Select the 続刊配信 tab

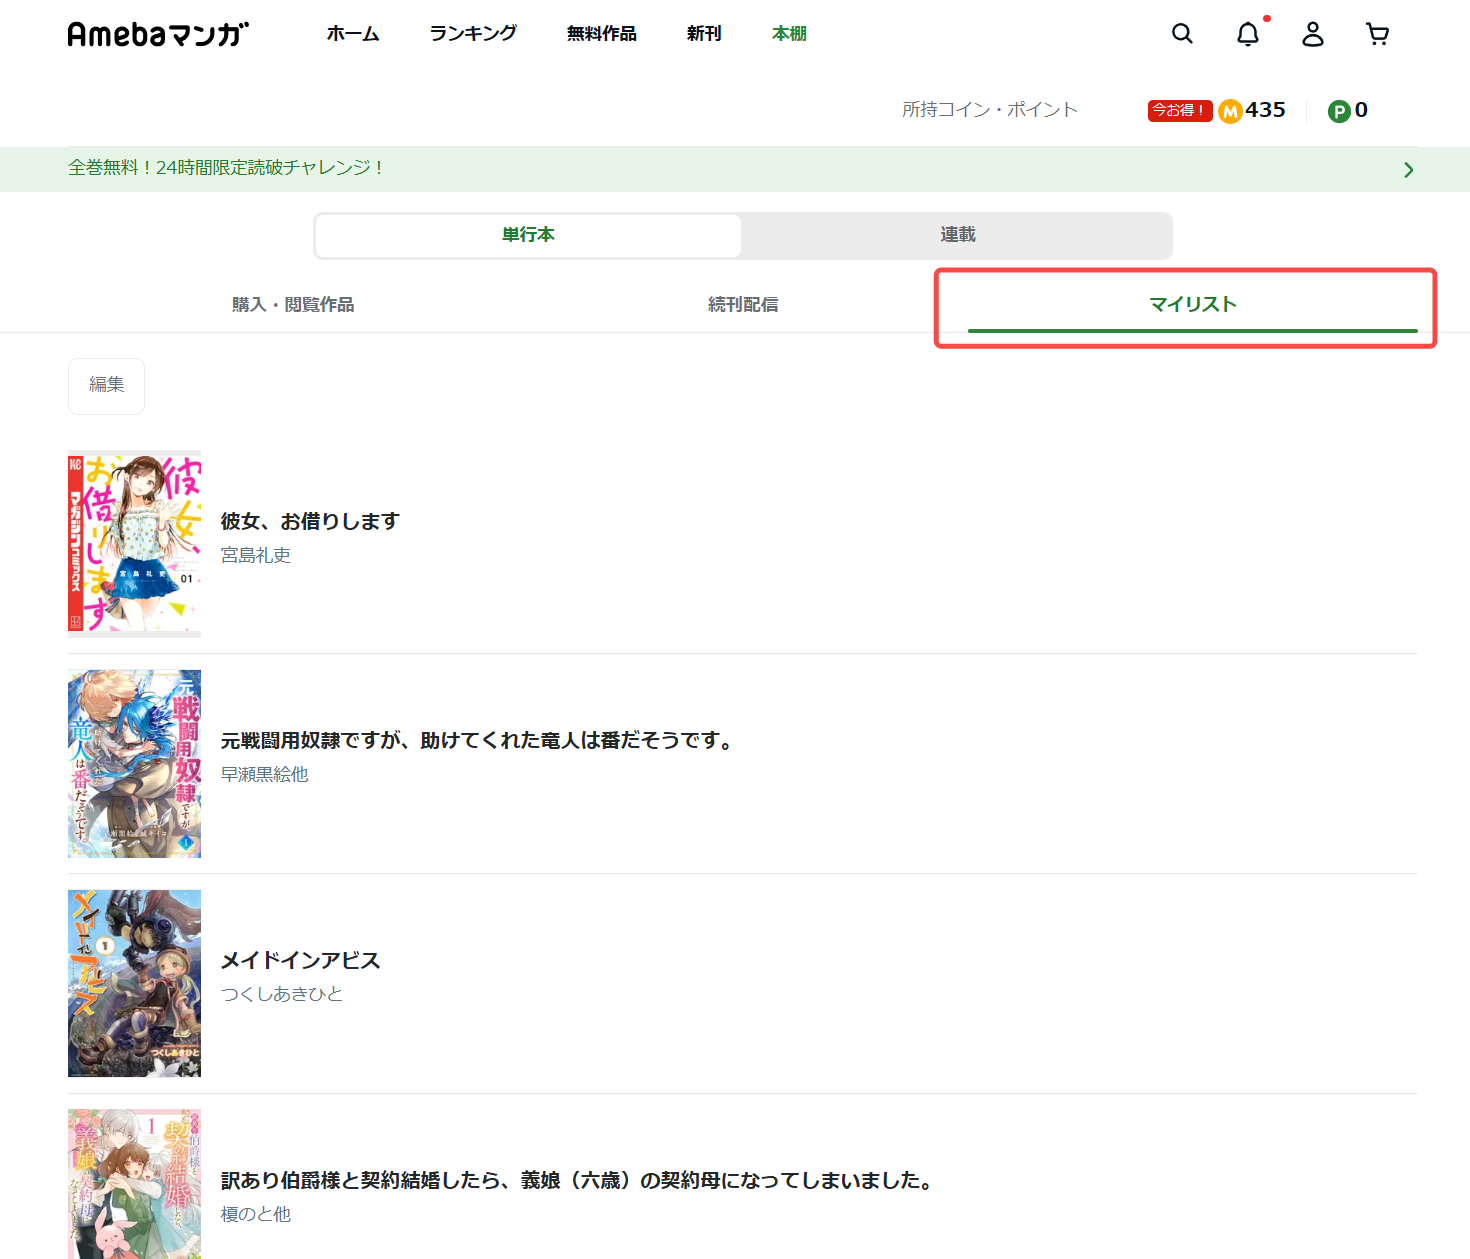743,305
